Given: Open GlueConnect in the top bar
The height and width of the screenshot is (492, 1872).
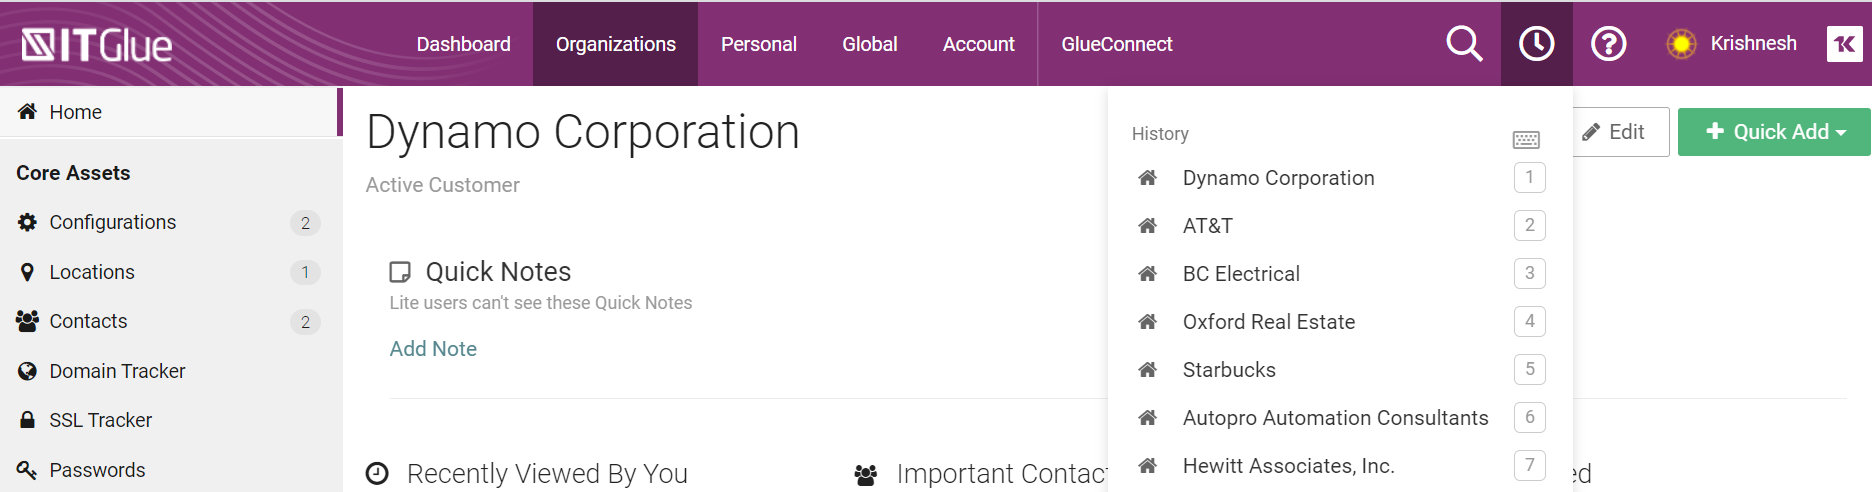Looking at the screenshot, I should click(1117, 44).
